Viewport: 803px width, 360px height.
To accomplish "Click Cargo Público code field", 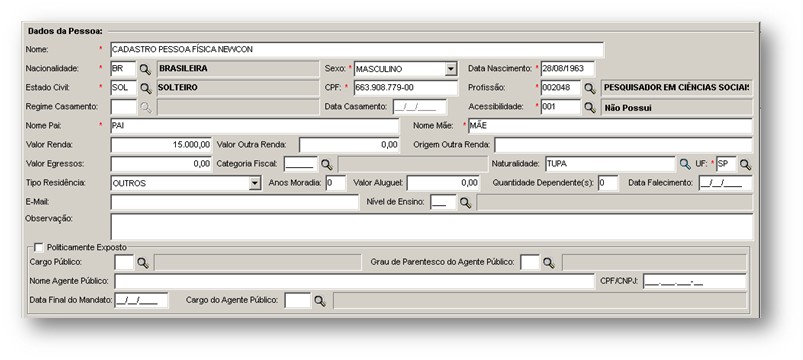I will tap(124, 263).
